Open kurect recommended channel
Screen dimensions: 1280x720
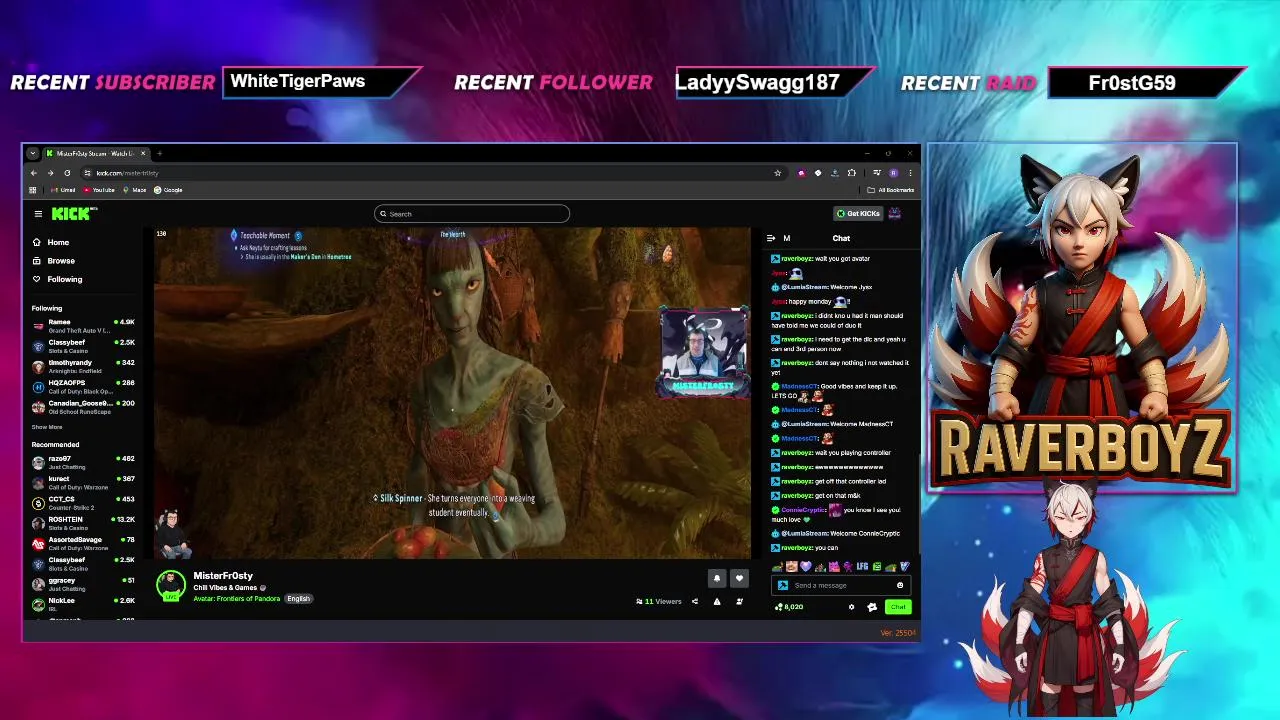point(84,482)
